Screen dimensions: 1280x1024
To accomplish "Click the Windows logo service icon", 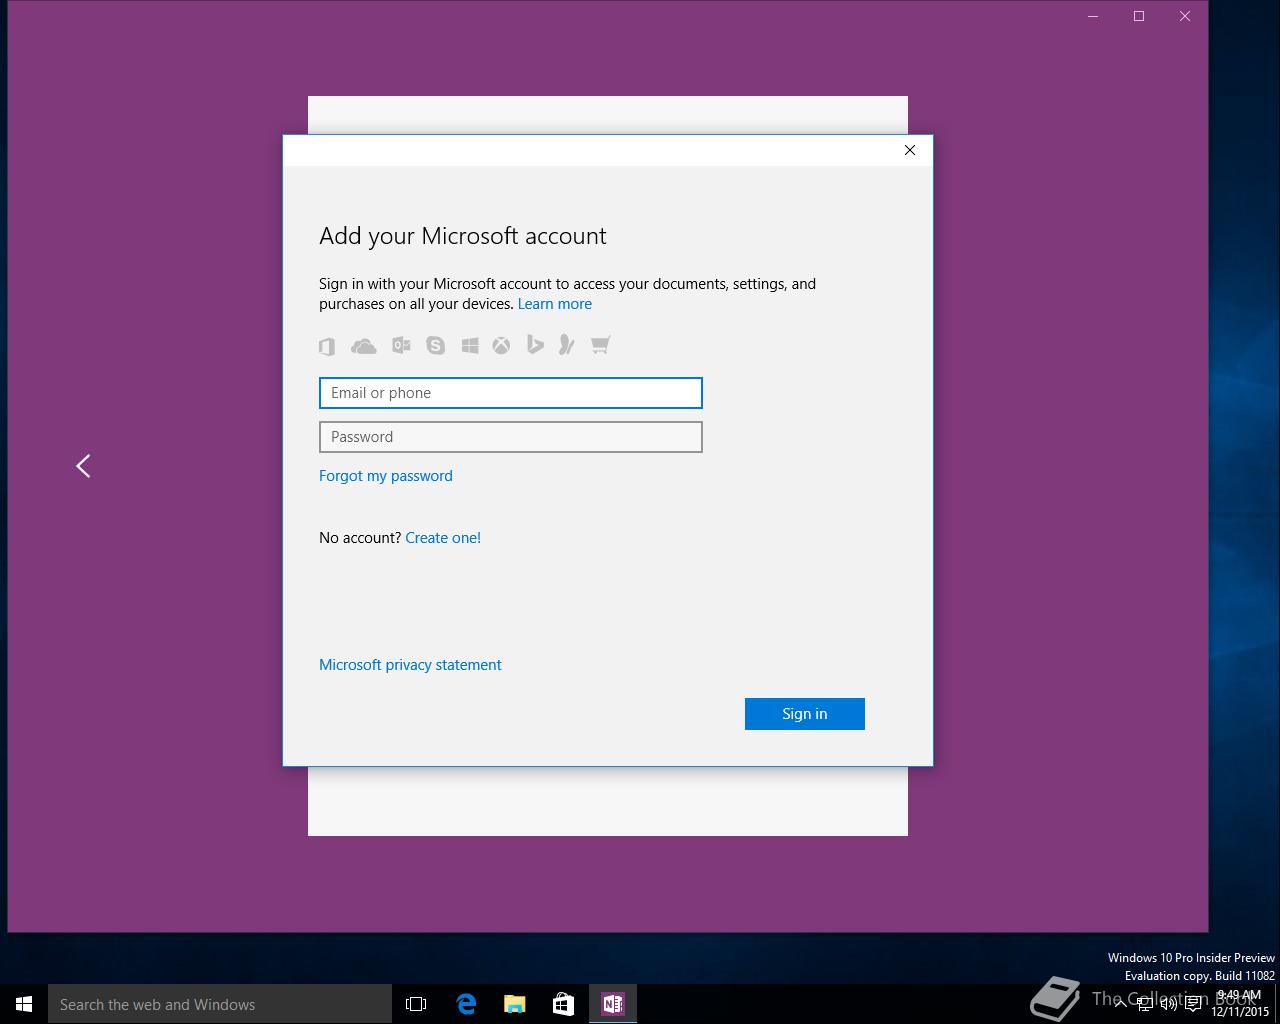I will point(470,345).
